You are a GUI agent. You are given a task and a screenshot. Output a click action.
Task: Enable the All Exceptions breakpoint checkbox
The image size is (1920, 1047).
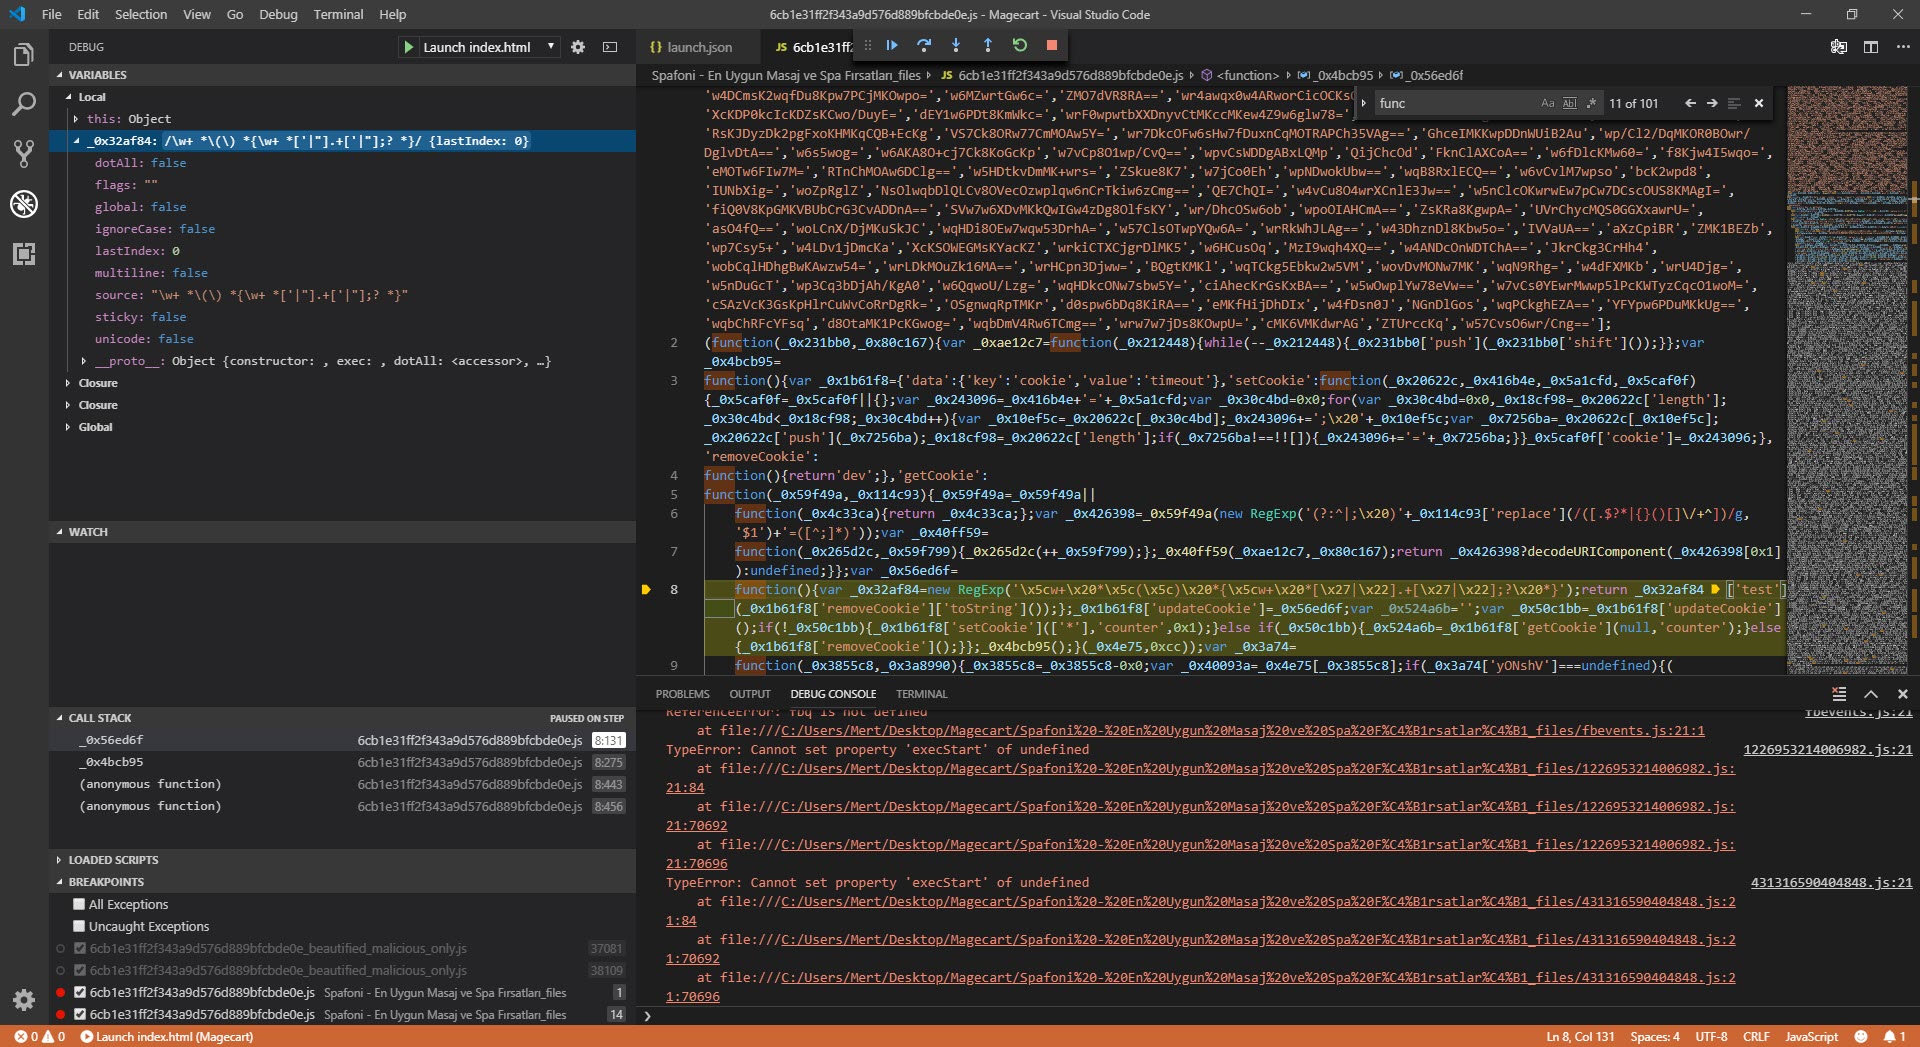coord(79,904)
